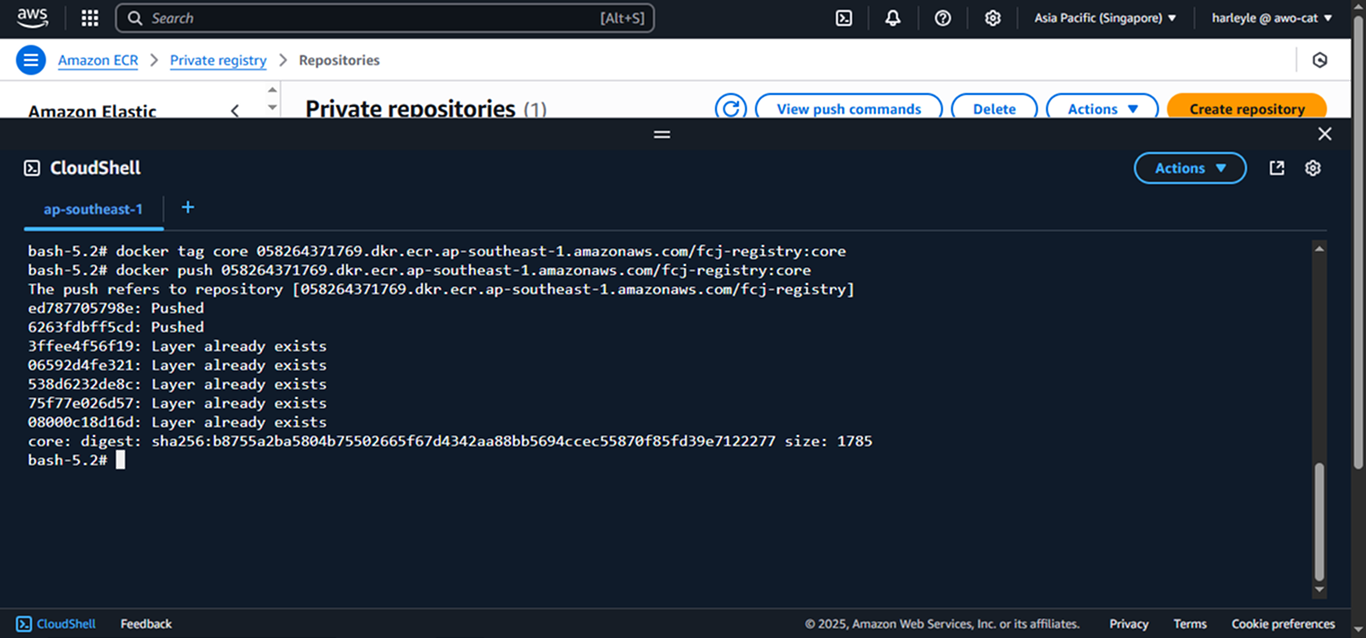Viewport: 1366px width, 638px height.
Task: Go to Amazon ECR breadcrumb link
Action: coord(98,60)
